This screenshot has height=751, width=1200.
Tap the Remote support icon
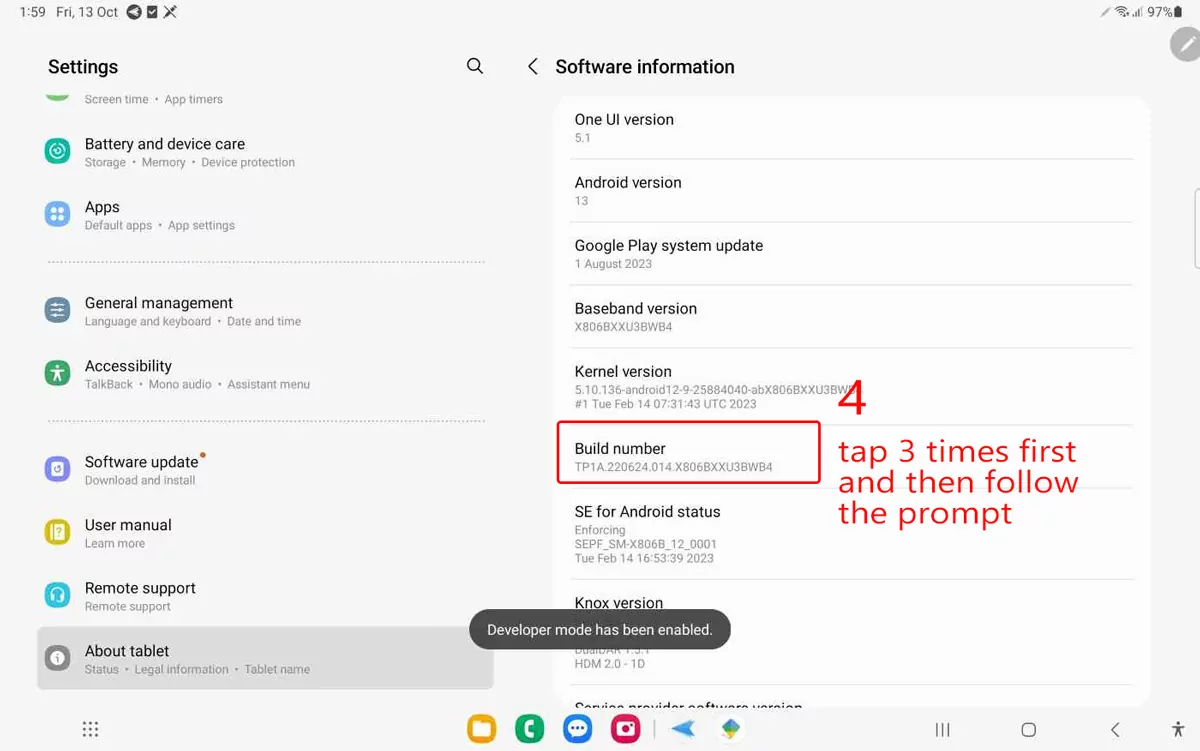click(x=57, y=595)
